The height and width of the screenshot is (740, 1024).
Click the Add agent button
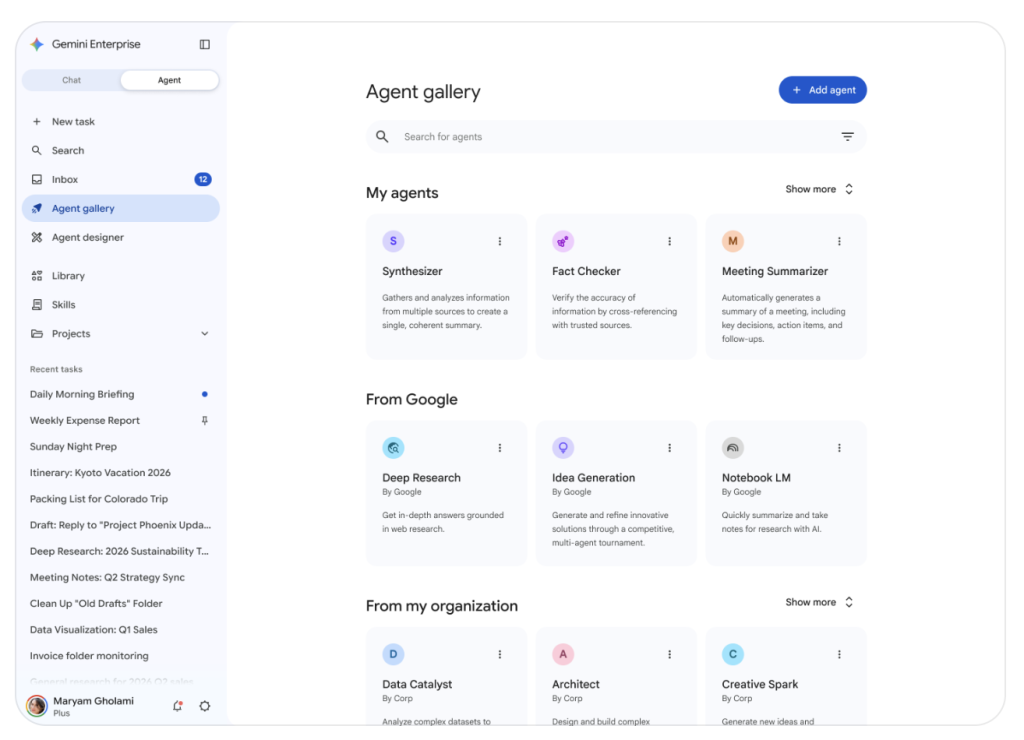(822, 90)
